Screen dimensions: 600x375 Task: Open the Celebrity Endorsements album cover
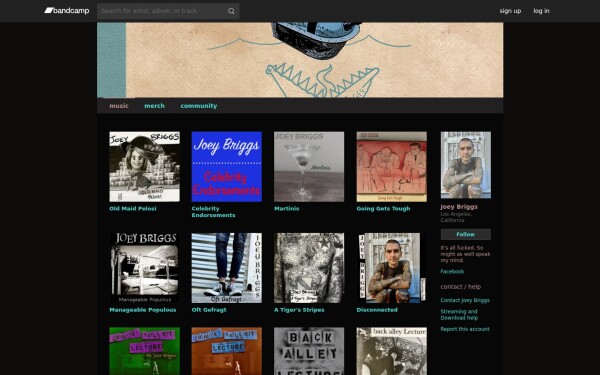(227, 166)
